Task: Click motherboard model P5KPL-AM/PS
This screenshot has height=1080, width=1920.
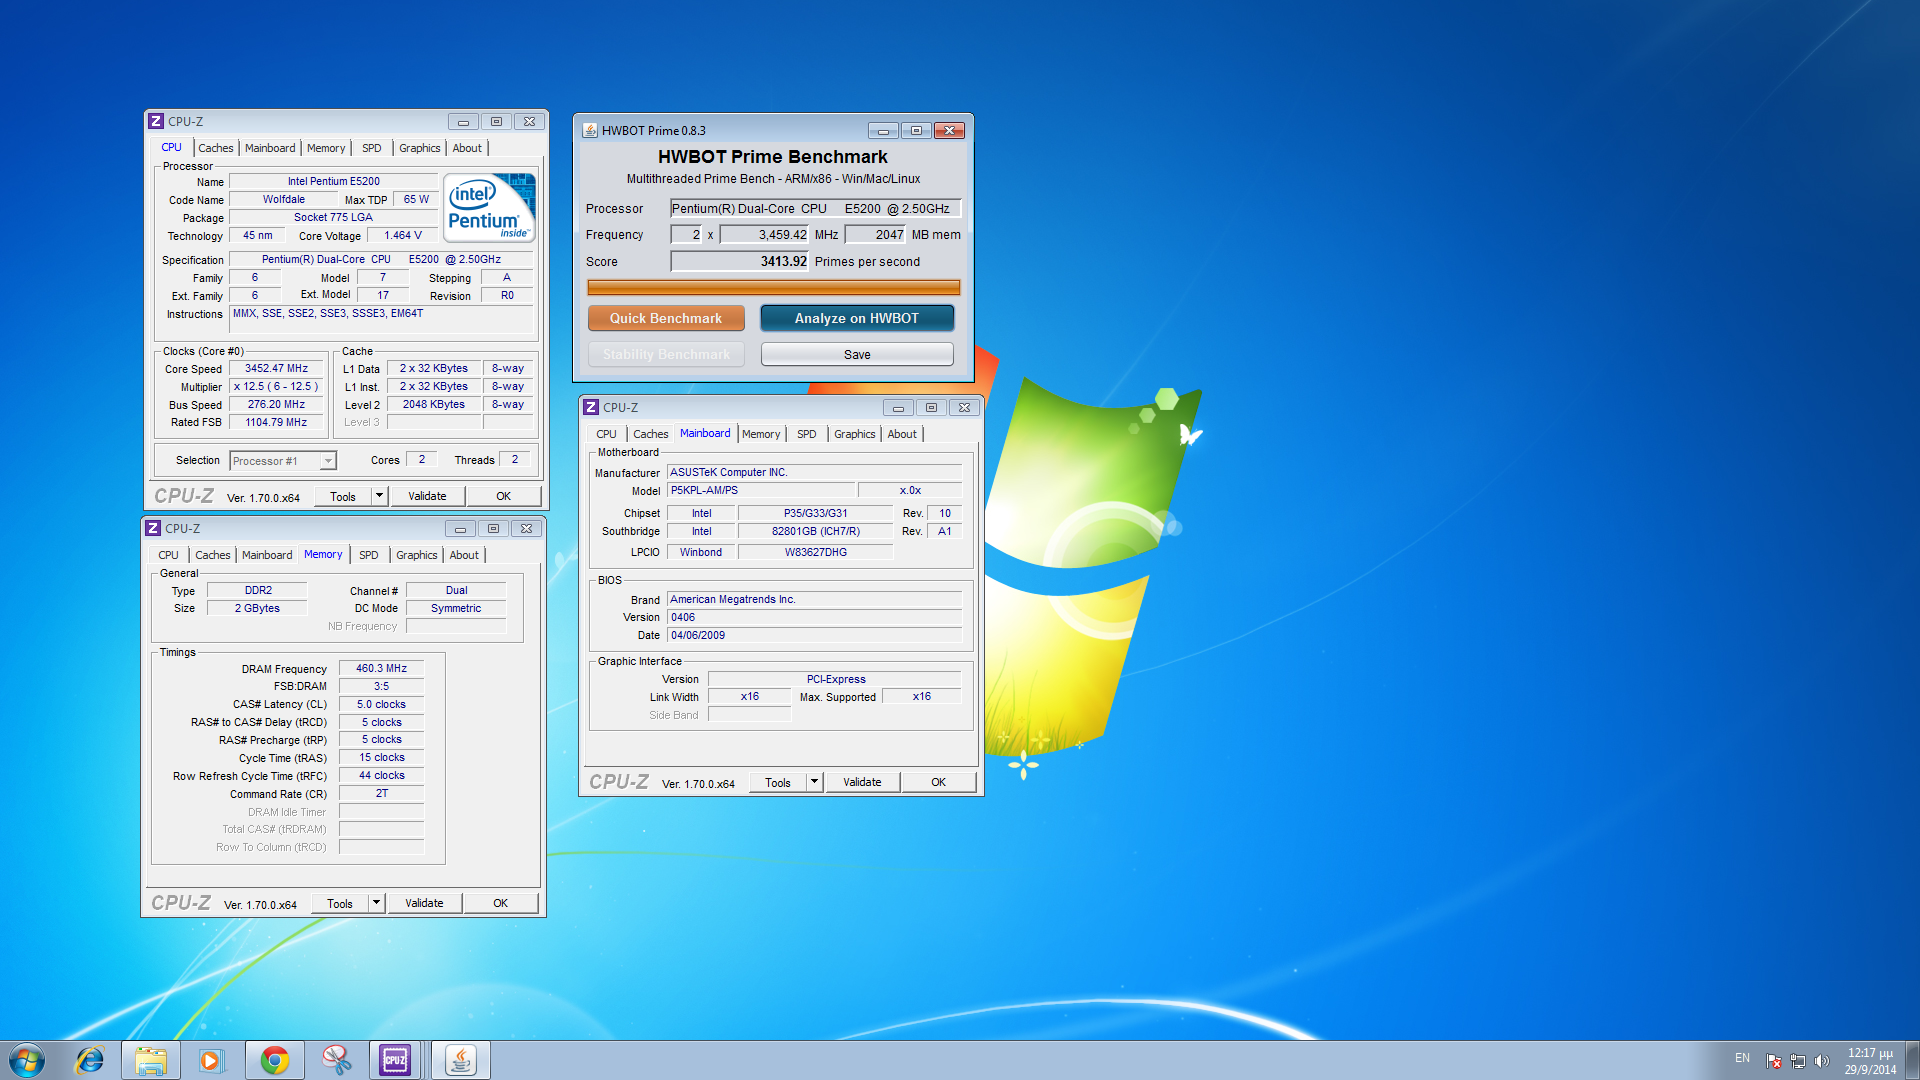Action: click(761, 490)
